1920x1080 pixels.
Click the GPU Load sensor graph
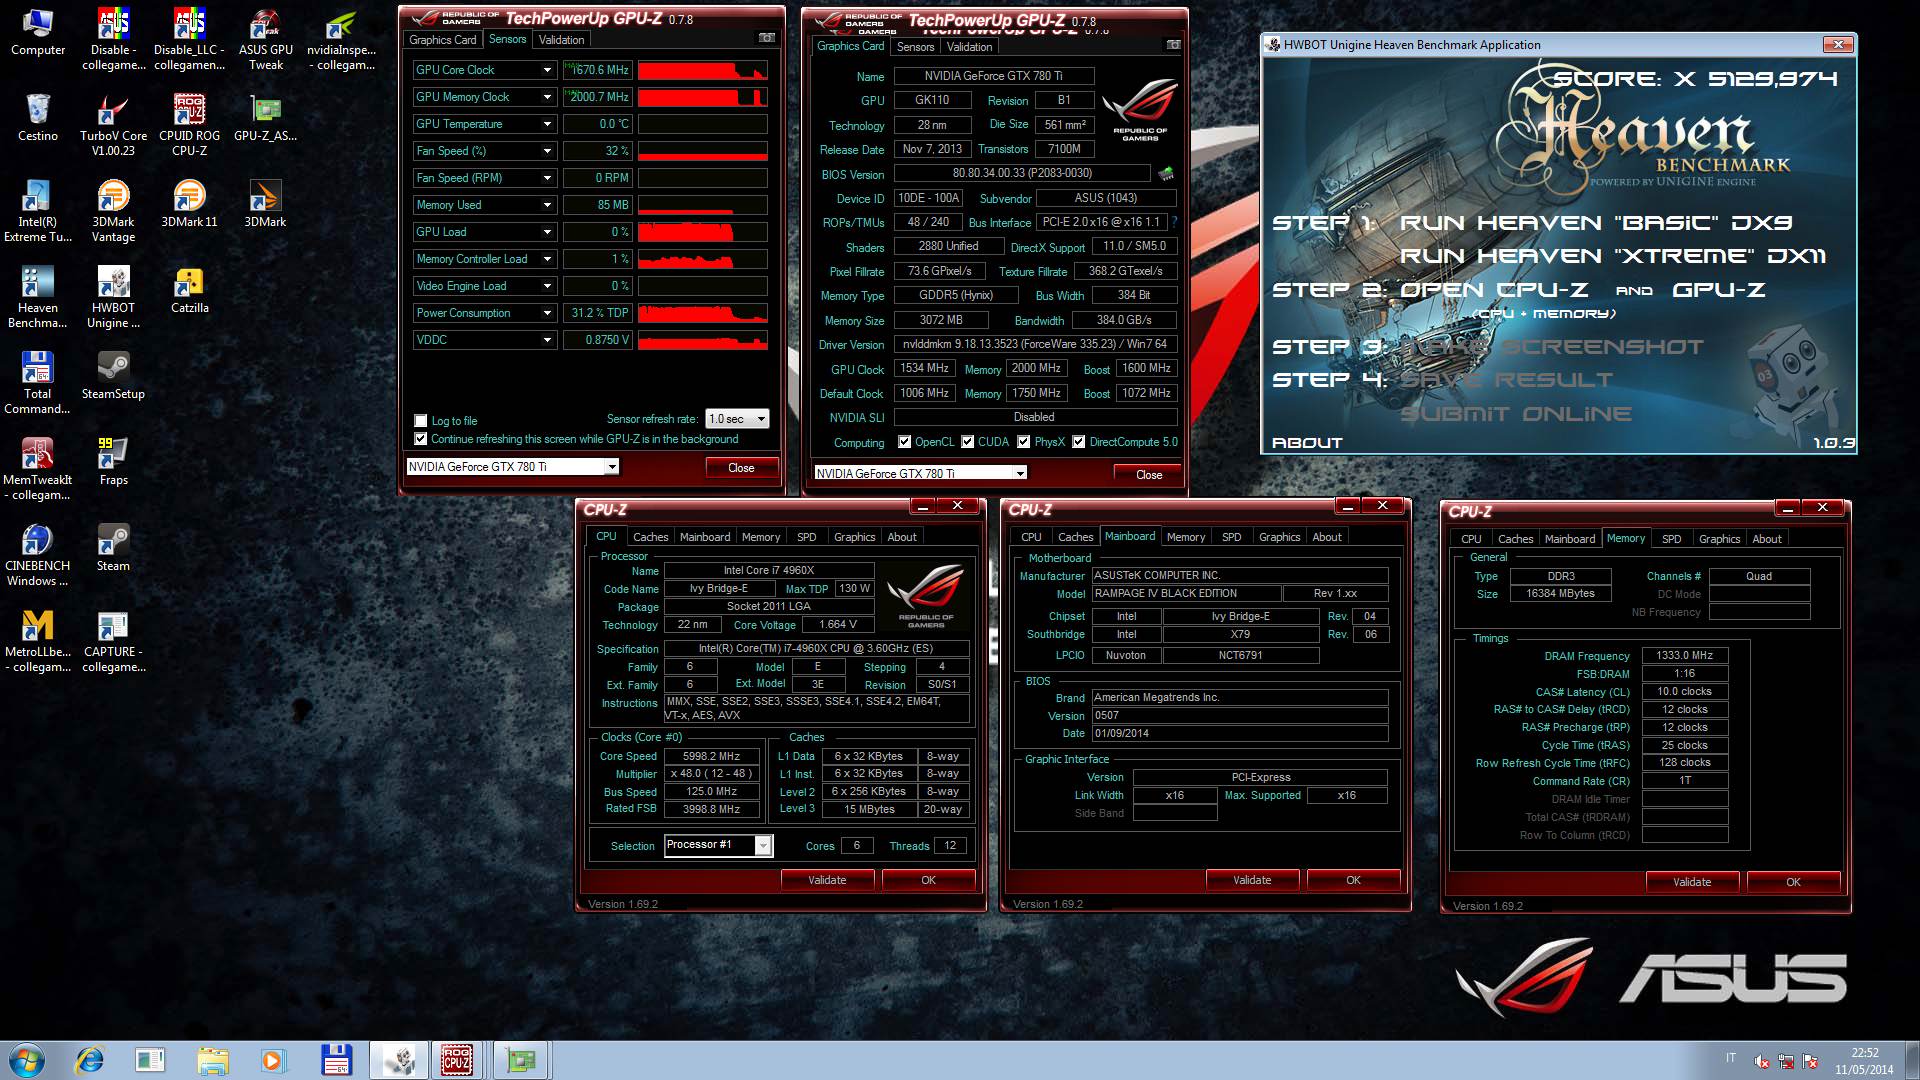click(702, 232)
